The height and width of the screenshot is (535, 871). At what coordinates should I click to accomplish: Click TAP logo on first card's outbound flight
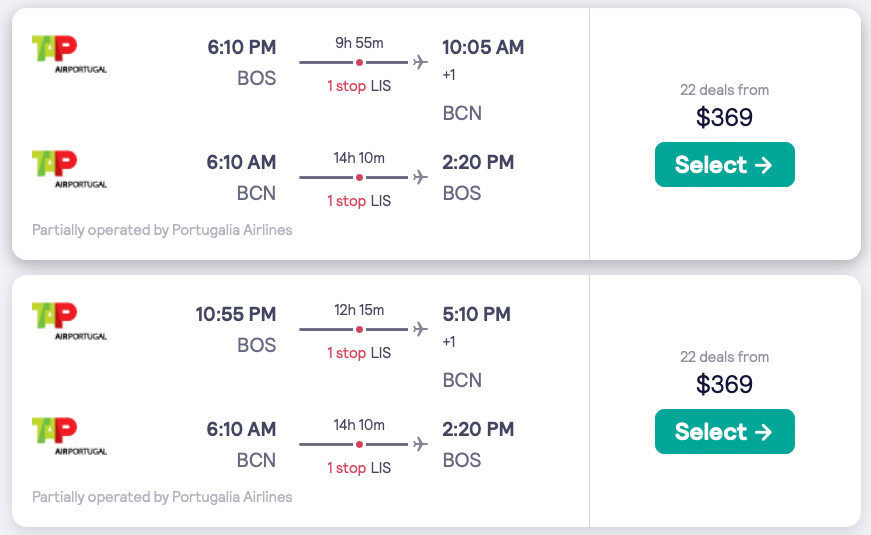click(x=69, y=54)
